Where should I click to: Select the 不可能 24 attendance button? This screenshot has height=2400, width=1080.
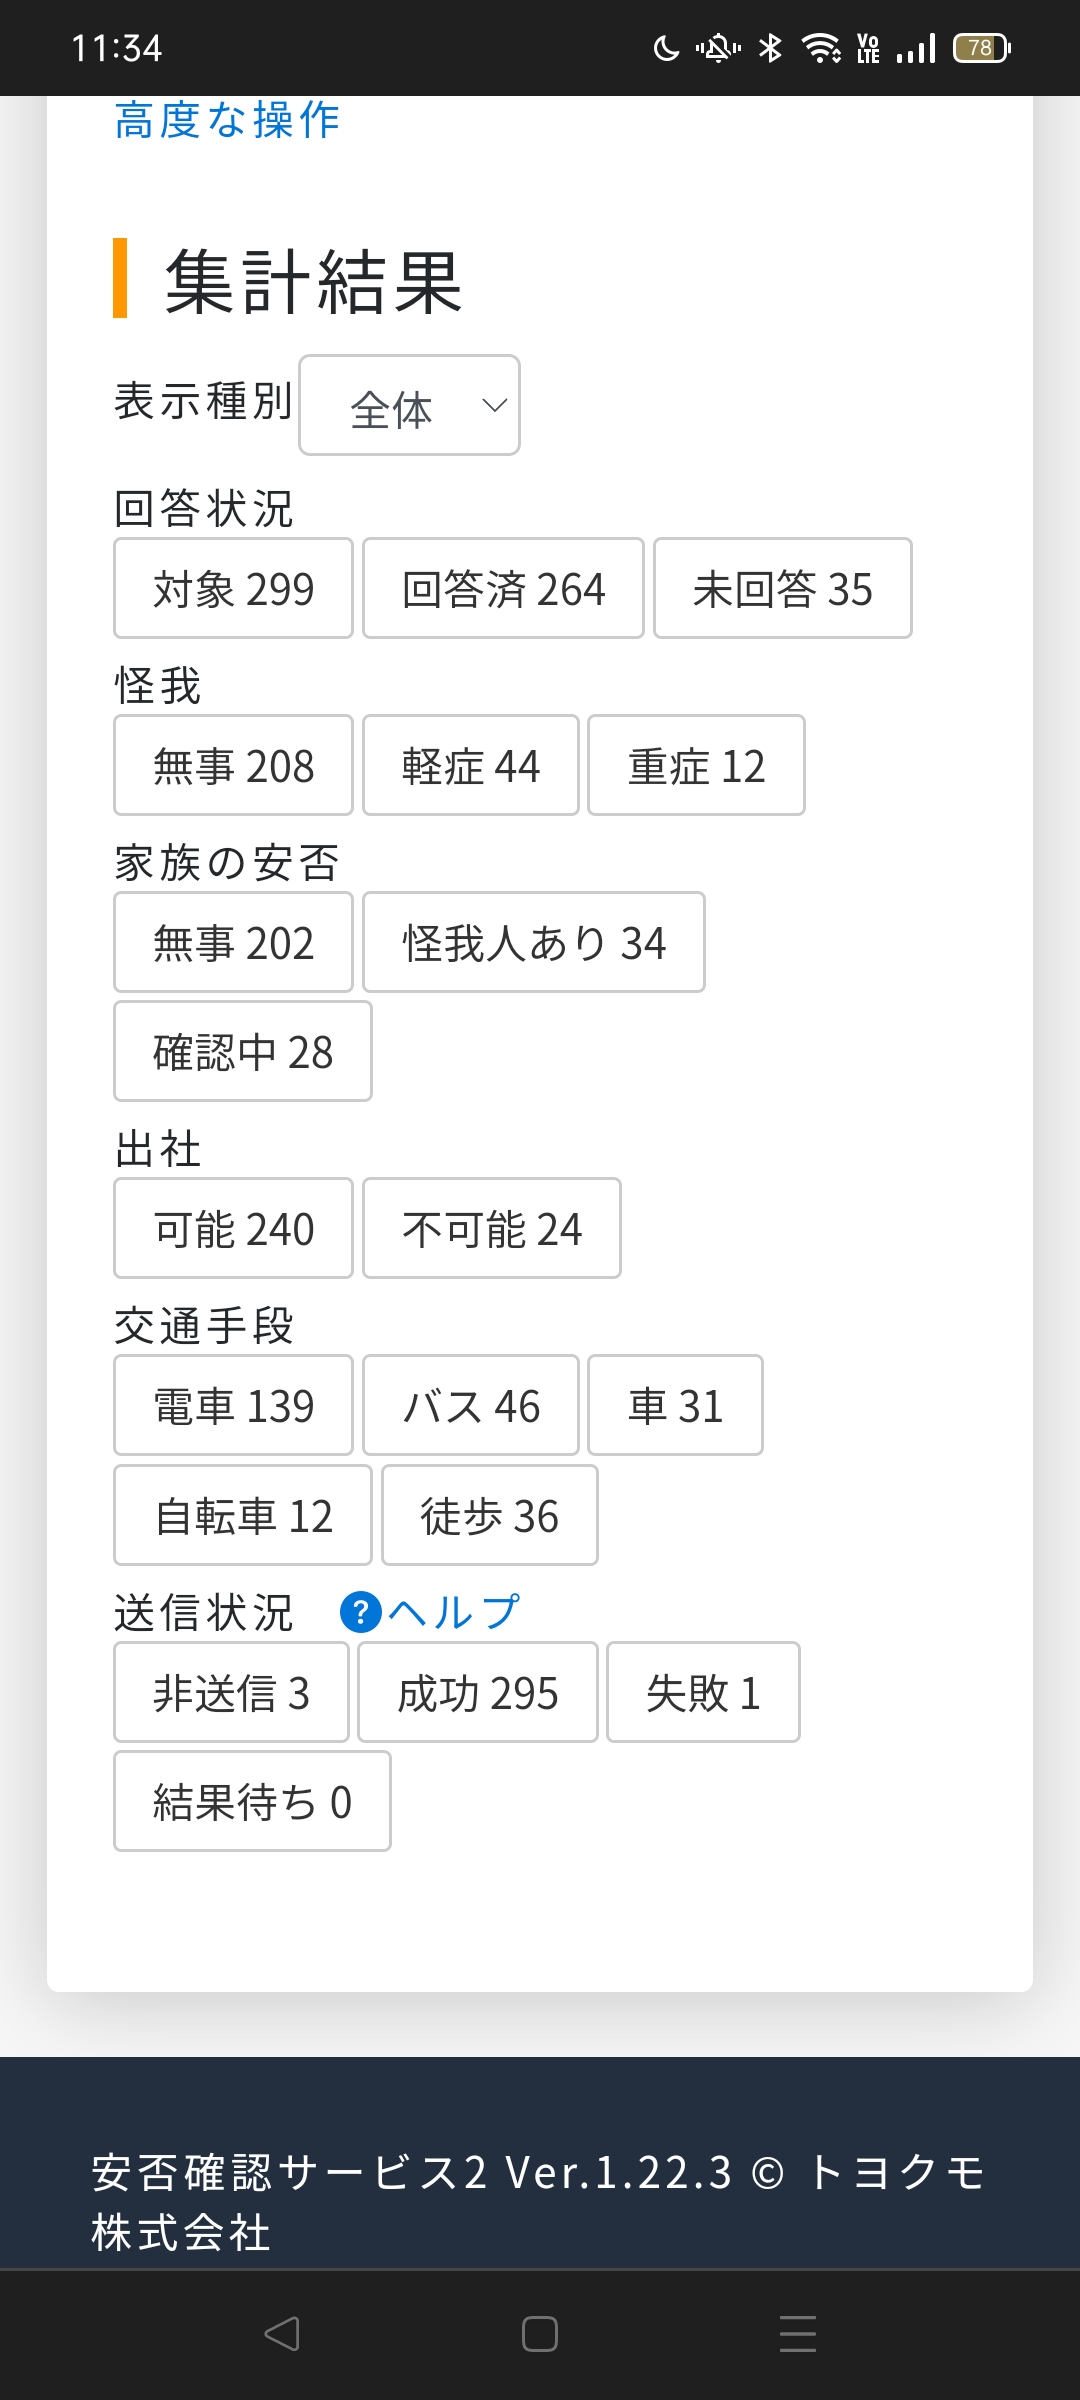click(x=491, y=1228)
